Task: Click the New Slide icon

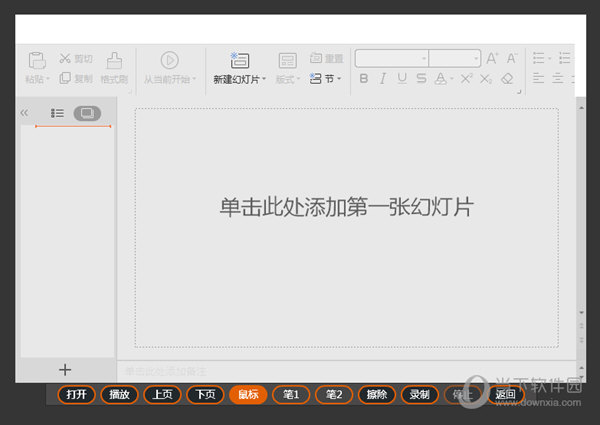Action: pyautogui.click(x=240, y=60)
